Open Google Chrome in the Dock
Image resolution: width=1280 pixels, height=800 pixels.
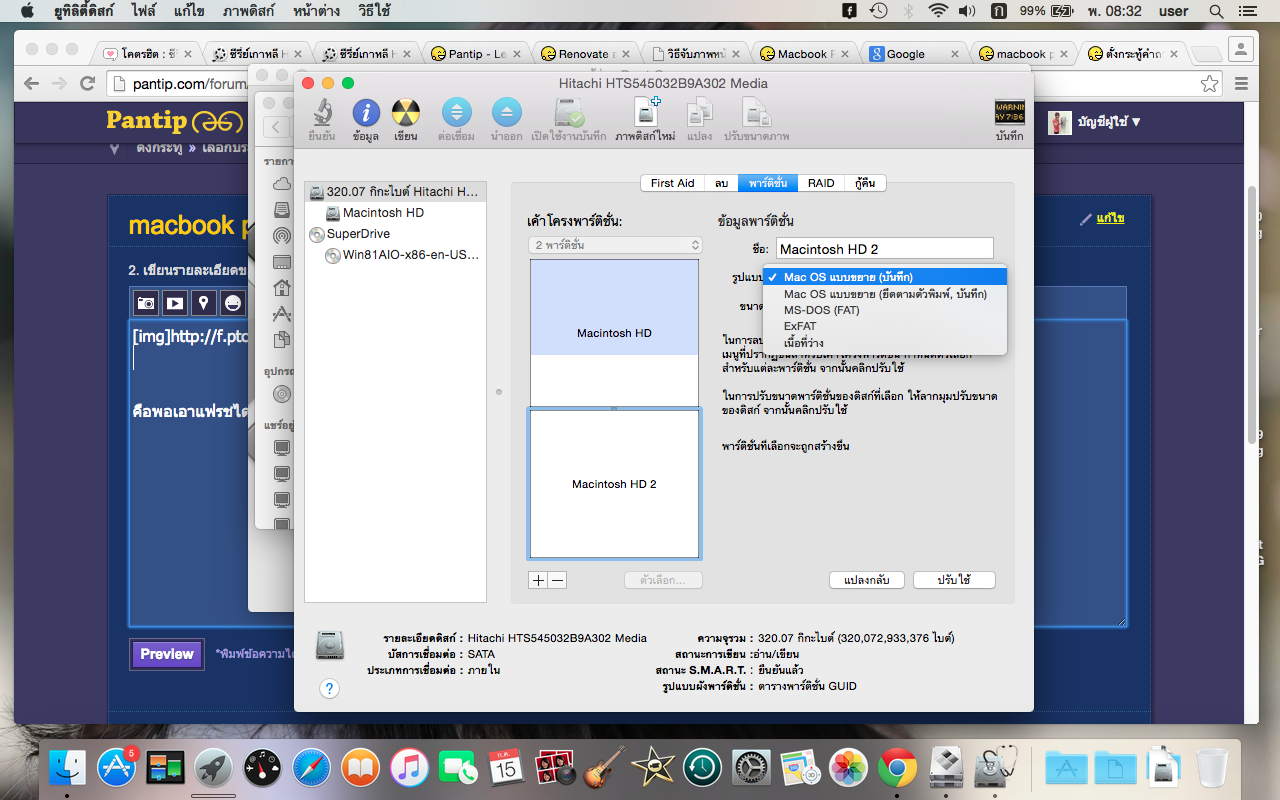[x=898, y=768]
